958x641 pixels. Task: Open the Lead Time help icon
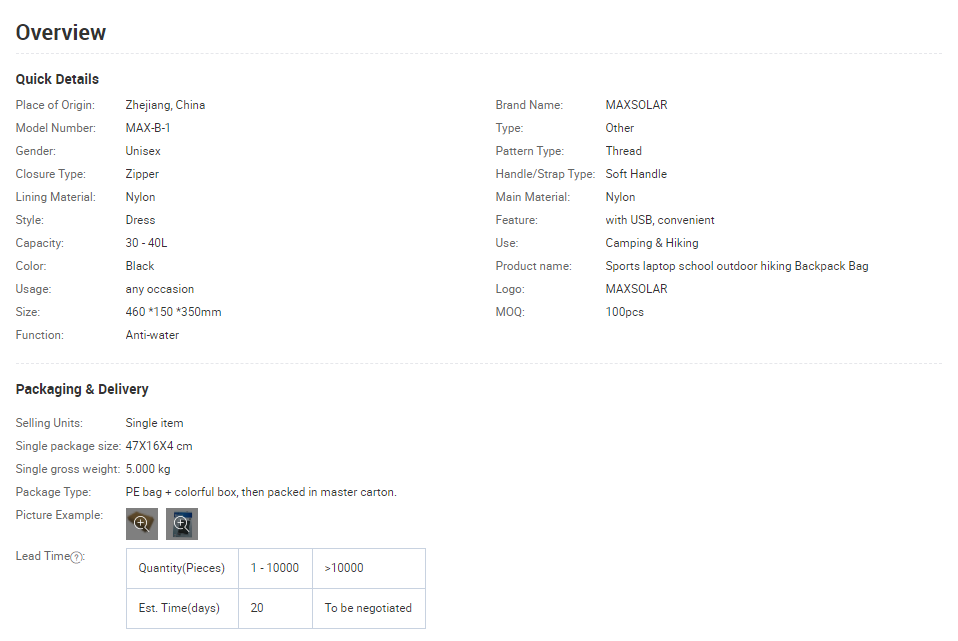[77, 557]
